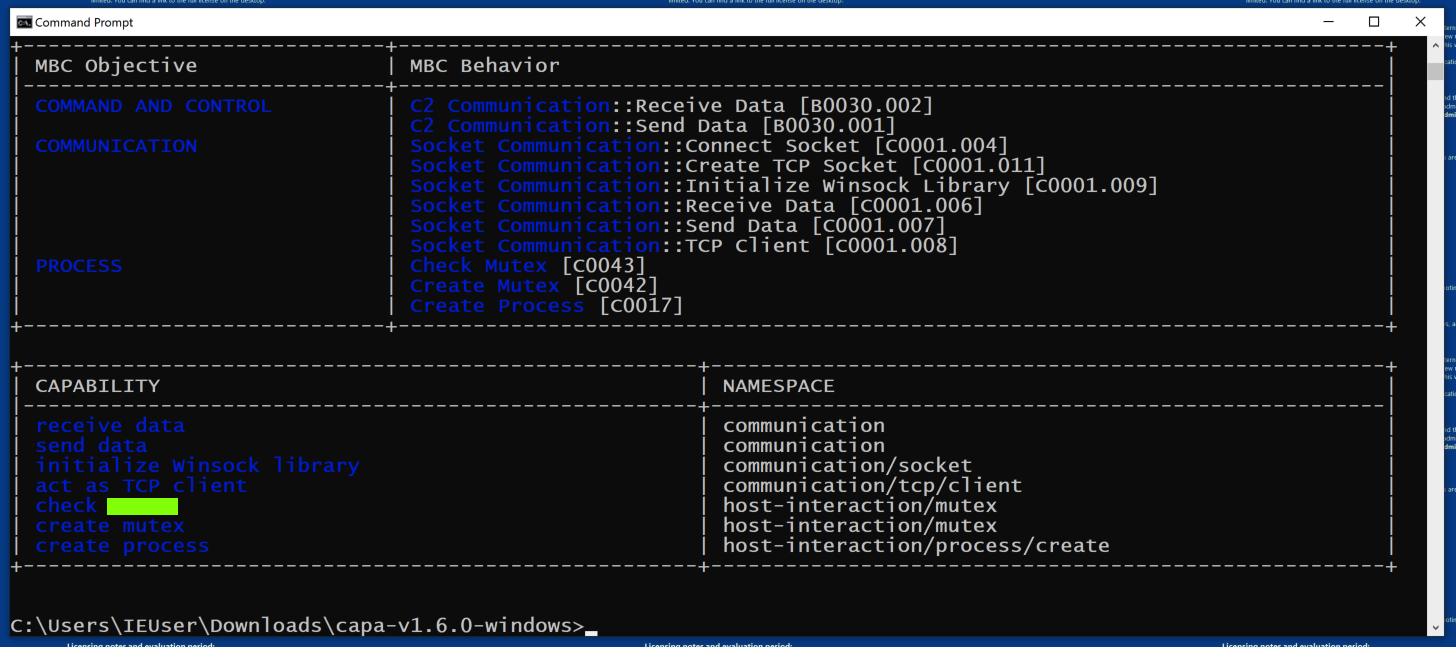Viewport: 1456px width, 647px height.
Task: Click the "communication/tcp/client" namespace entry
Action: [872, 486]
